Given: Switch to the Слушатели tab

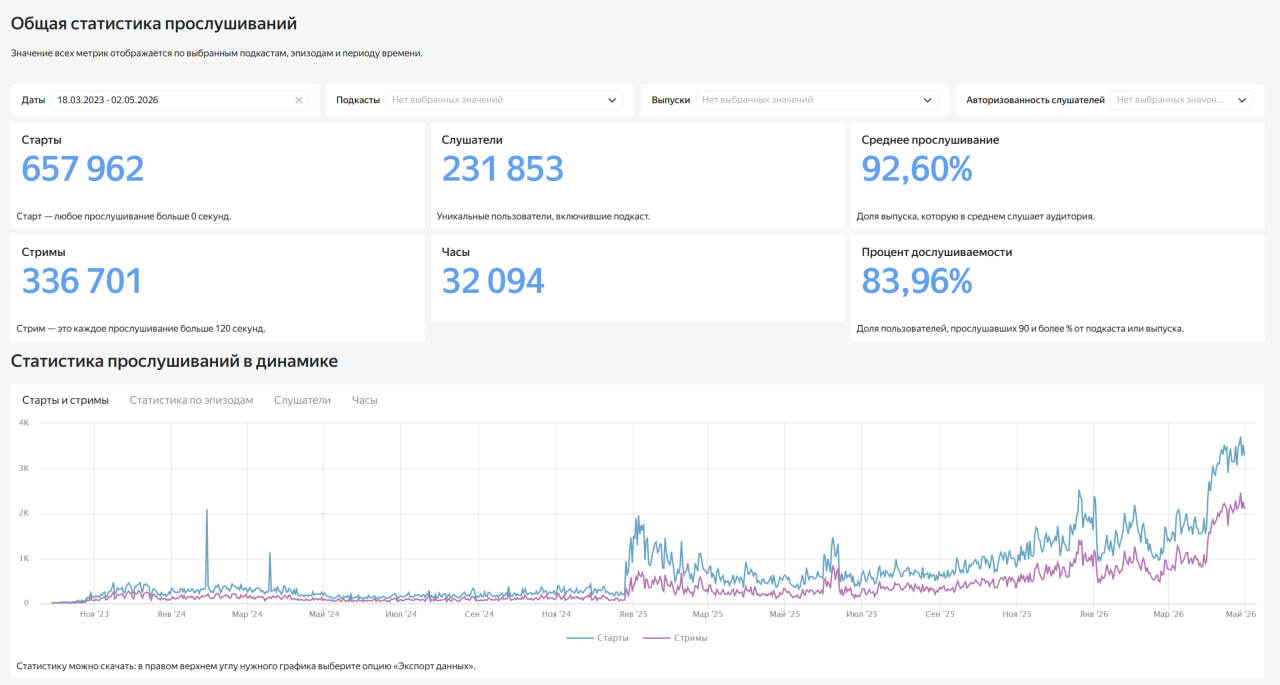Looking at the screenshot, I should (302, 400).
